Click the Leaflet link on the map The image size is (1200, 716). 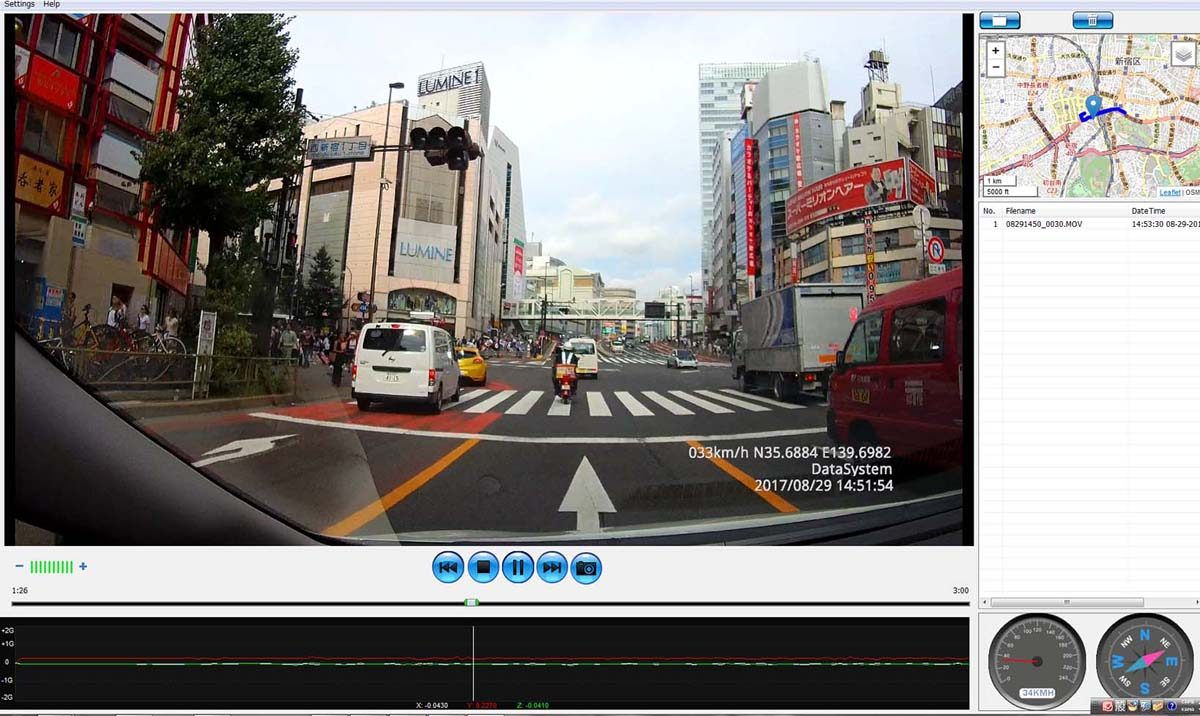(x=1169, y=192)
